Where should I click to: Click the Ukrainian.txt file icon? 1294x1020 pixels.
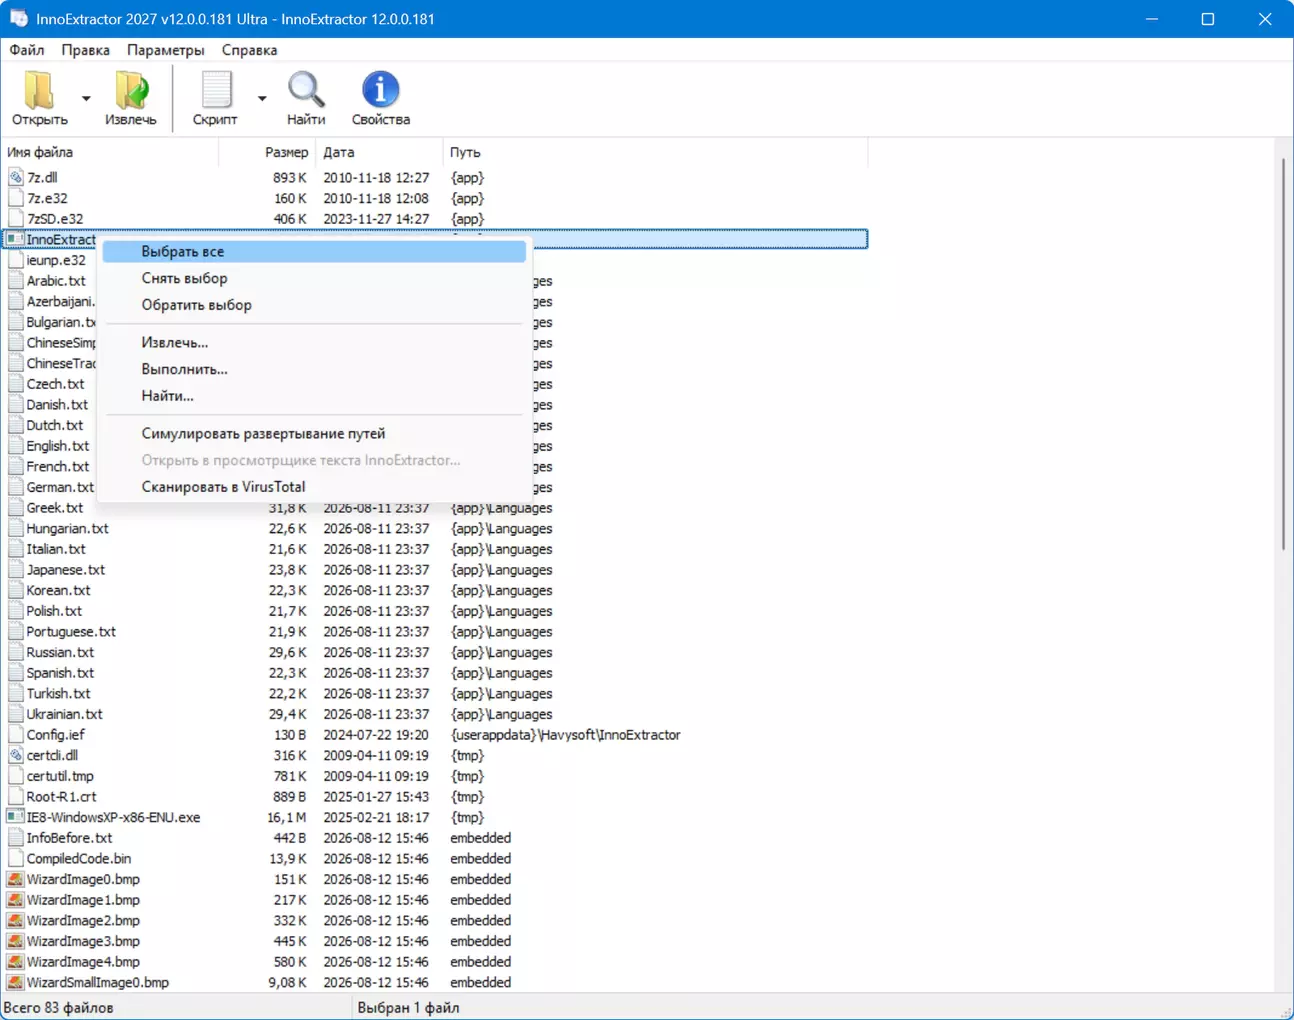click(x=15, y=714)
